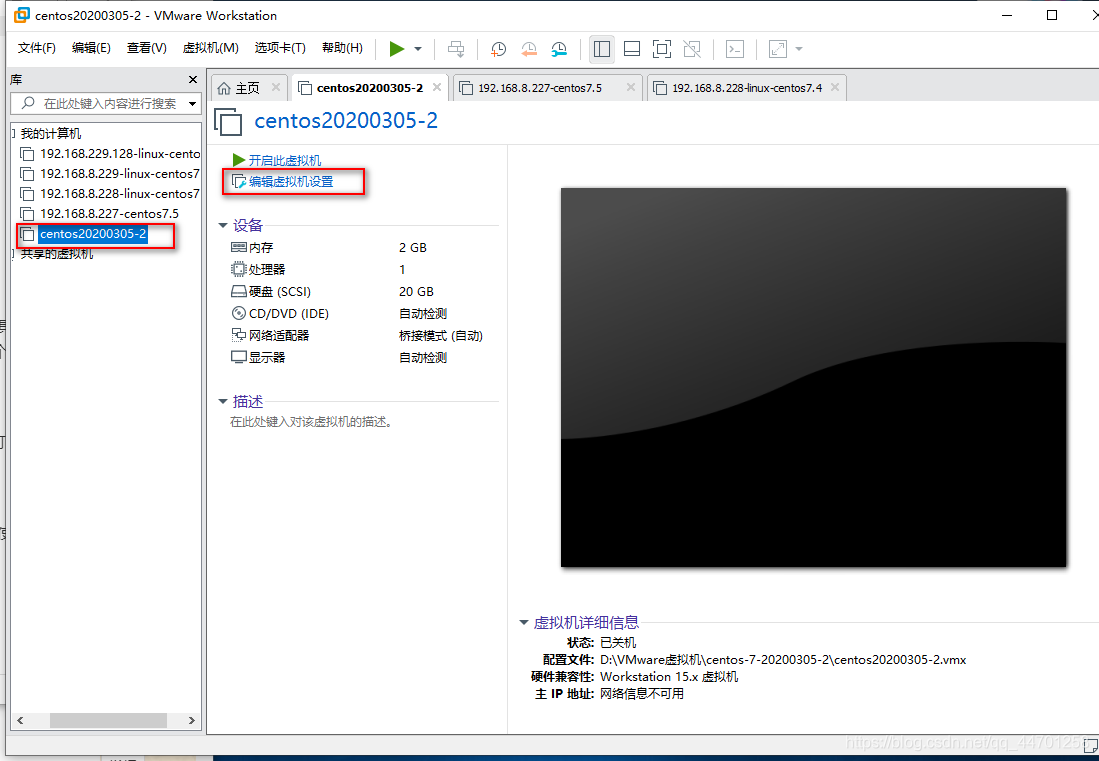The image size is (1099, 761).
Task: Open the 编辑(E) menu
Action: (x=91, y=48)
